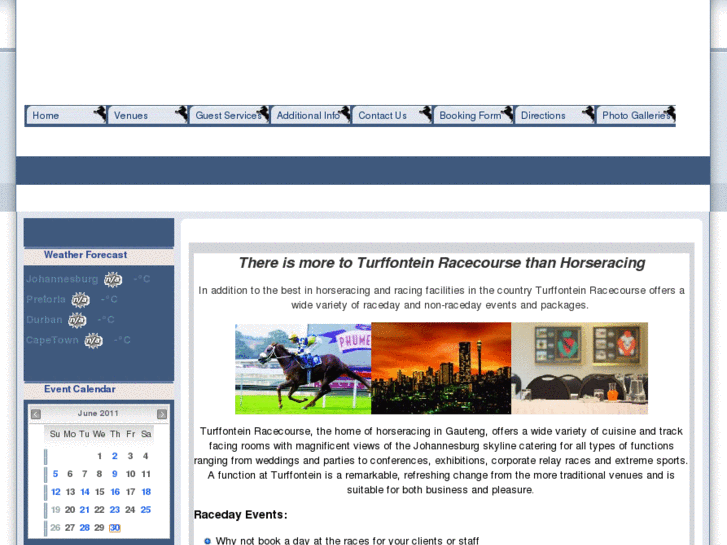
Task: Click the horse icon on Home tab
Action: [x=100, y=113]
